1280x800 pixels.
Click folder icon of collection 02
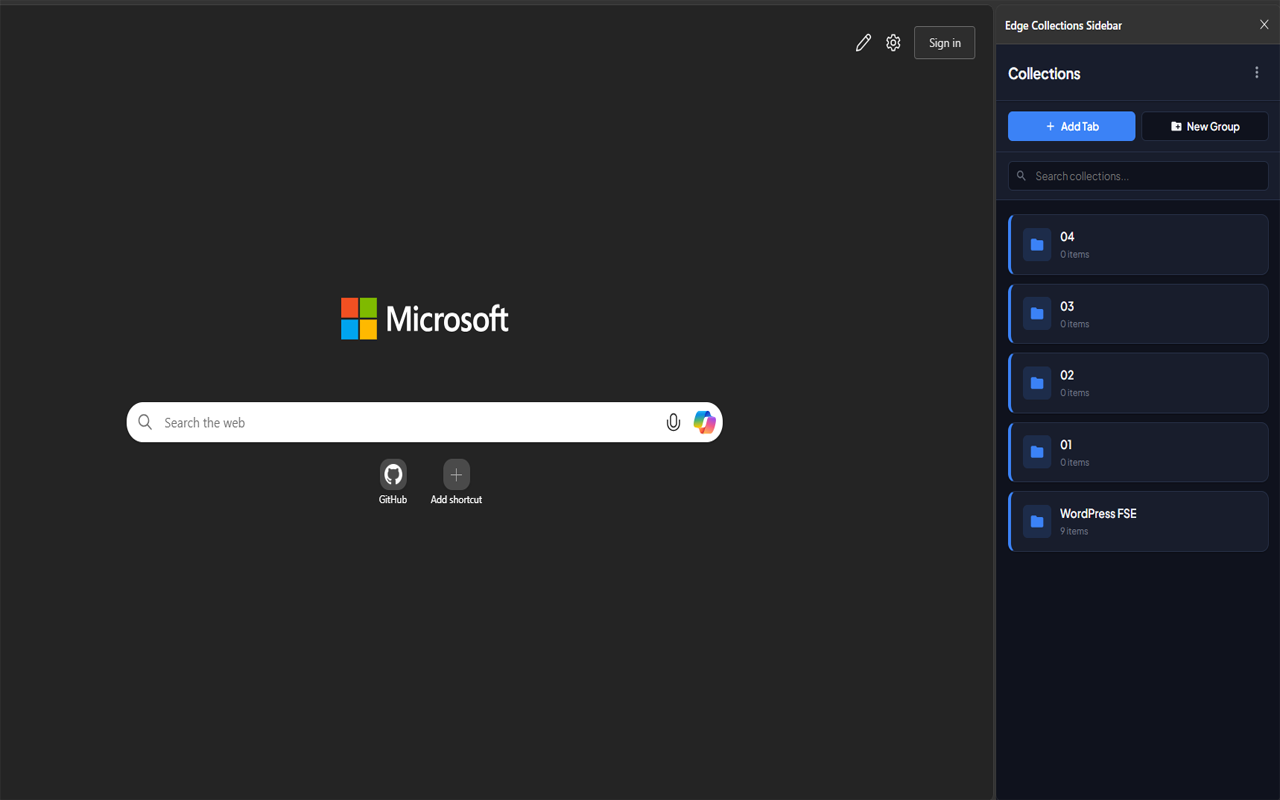coord(1037,383)
